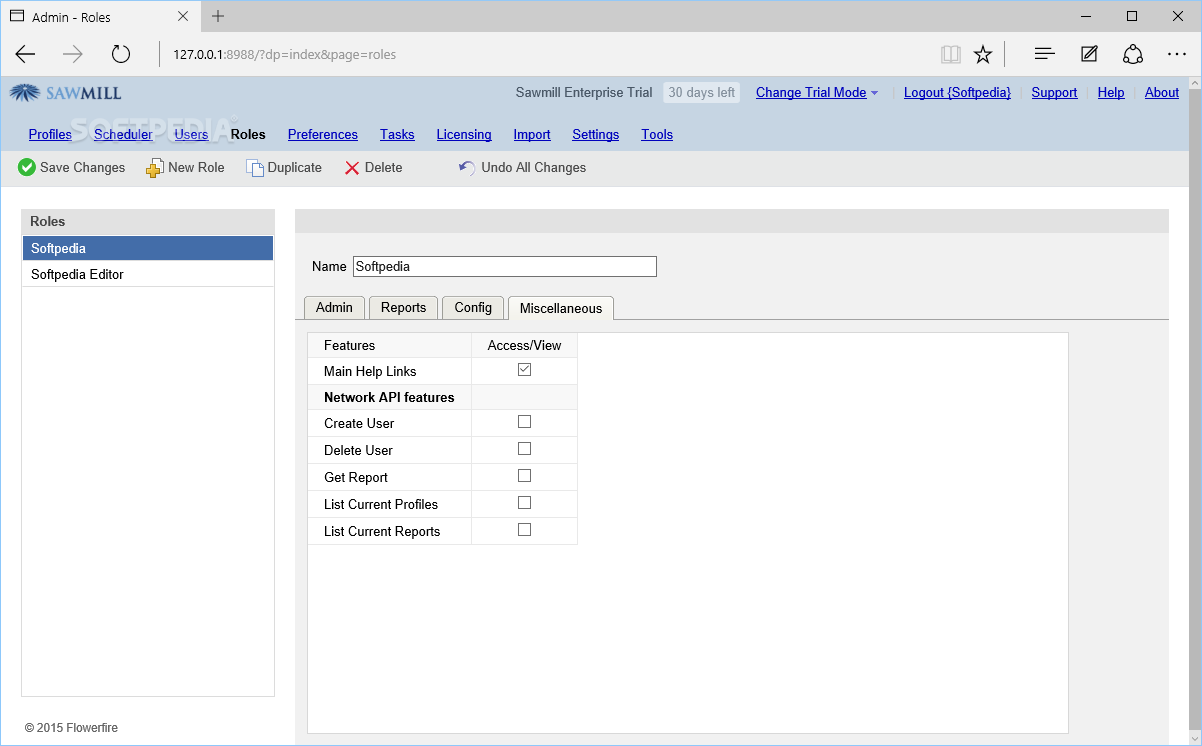This screenshot has width=1202, height=746.
Task: Open the Users page
Action: 191,135
